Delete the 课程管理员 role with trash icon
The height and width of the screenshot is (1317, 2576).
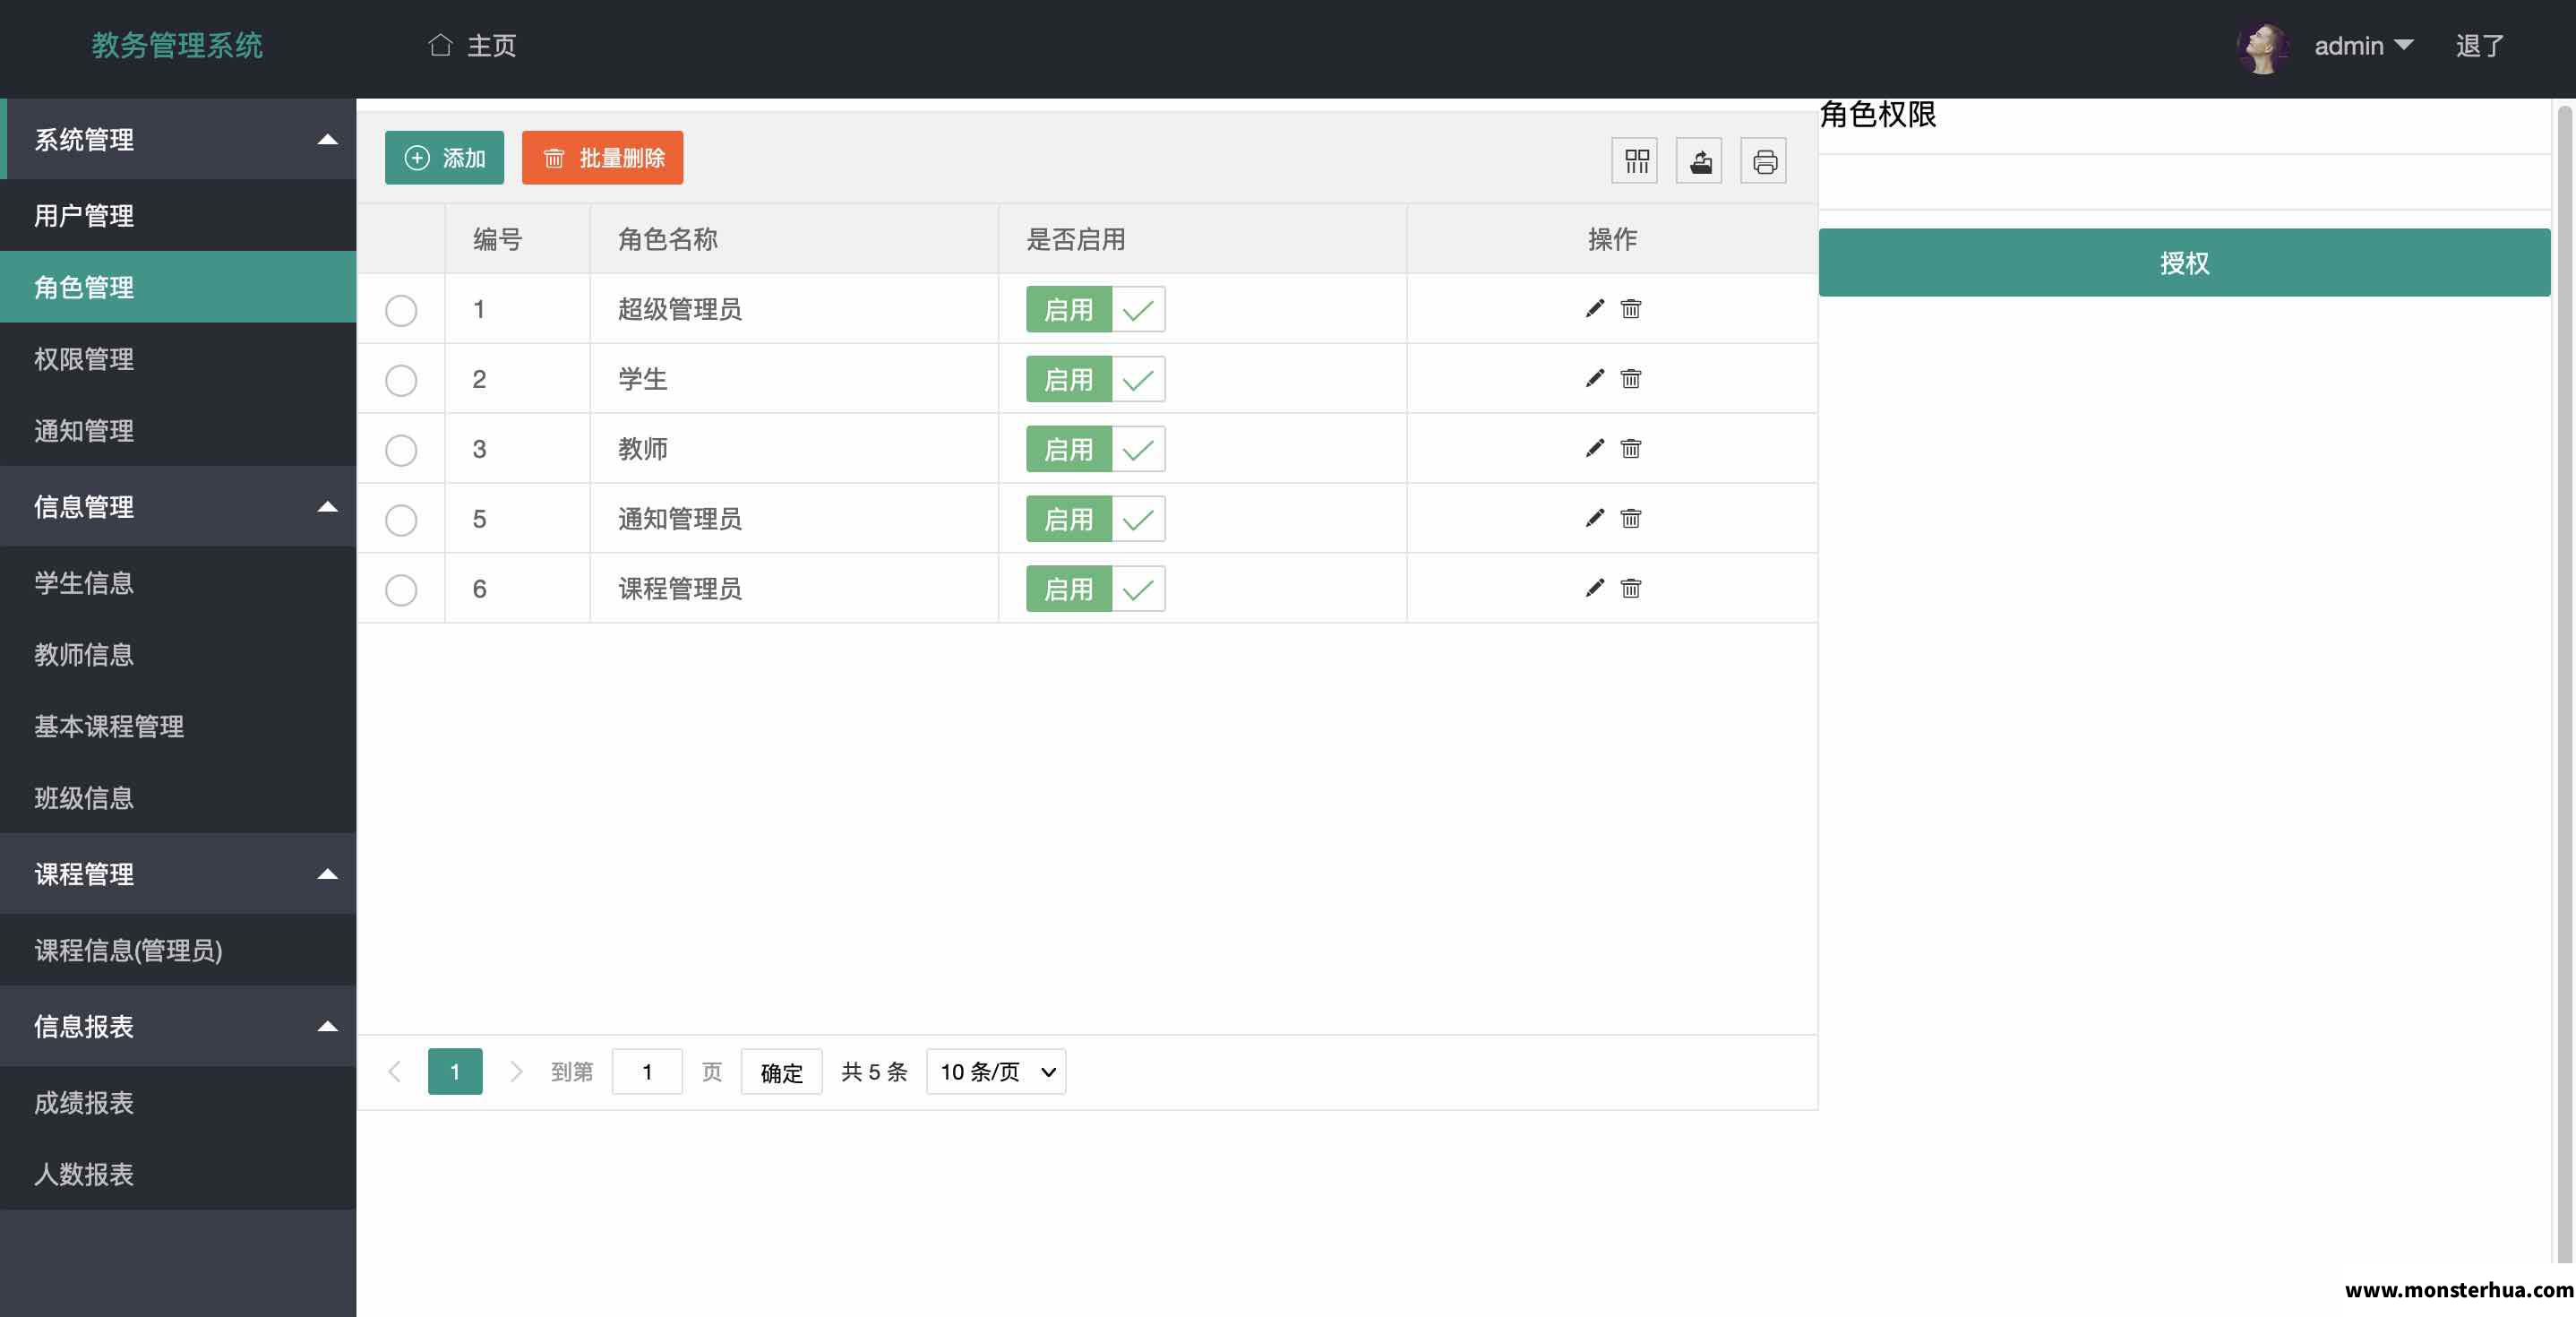pos(1631,589)
